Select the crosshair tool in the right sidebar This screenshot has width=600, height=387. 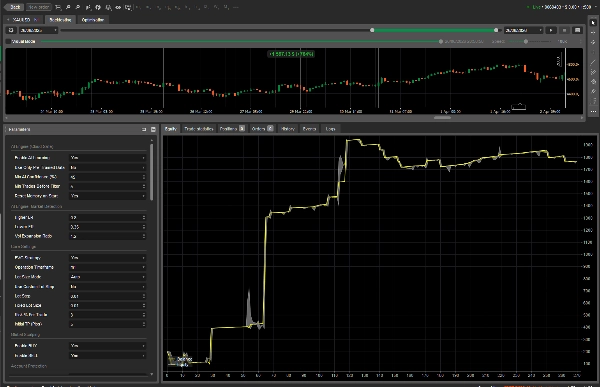[593, 33]
